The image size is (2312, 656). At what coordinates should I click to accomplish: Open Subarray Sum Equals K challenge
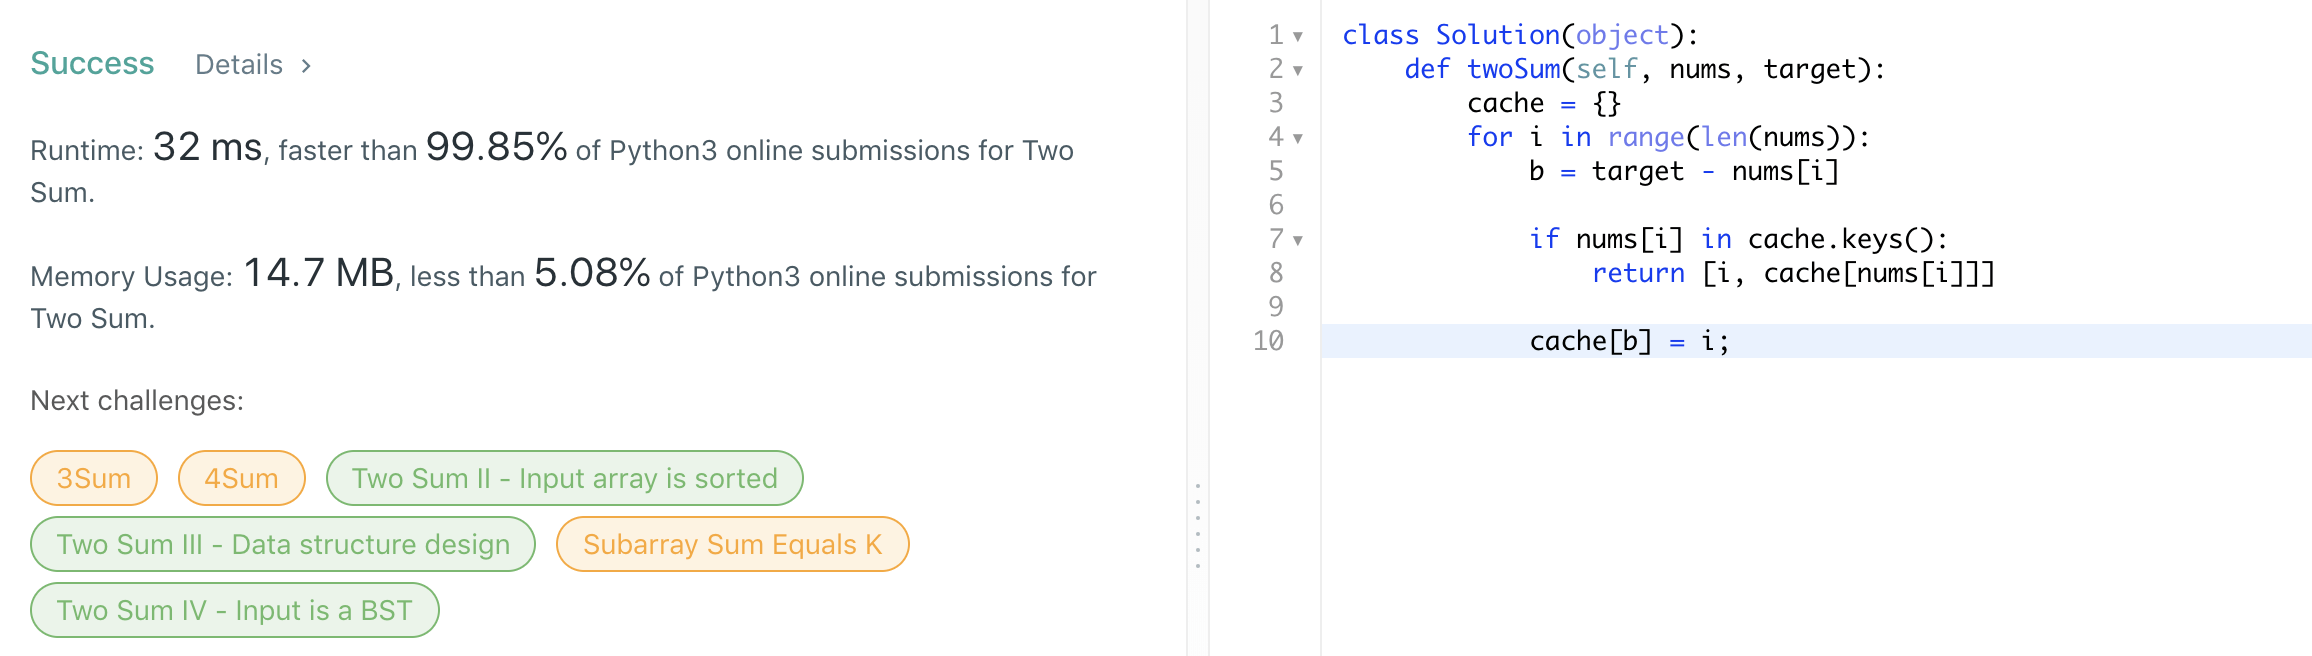click(732, 544)
